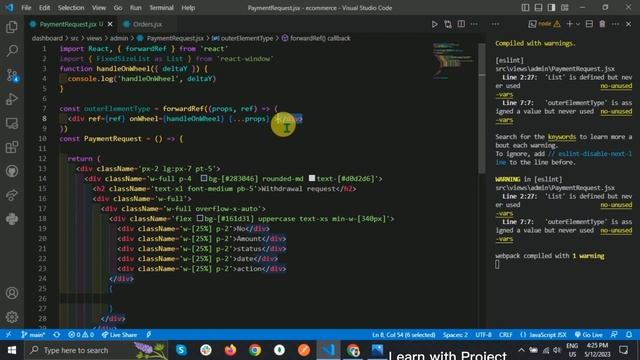Screen dimensions: 640x360
Task: Expand the 'views' breadcrumb
Action: point(94,38)
